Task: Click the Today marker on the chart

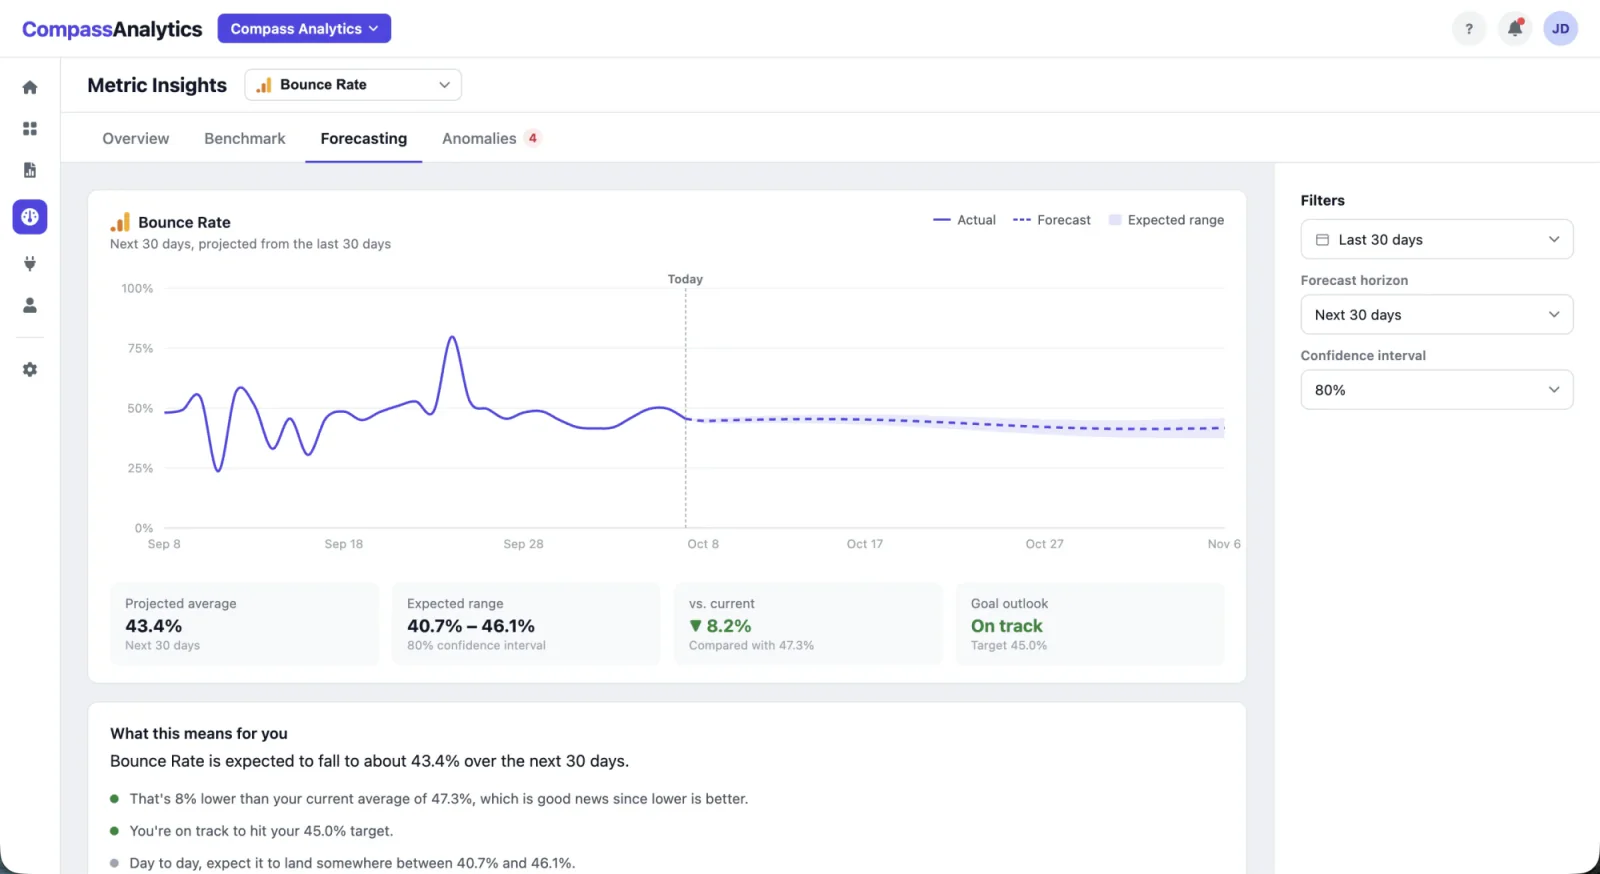Action: 685,279
